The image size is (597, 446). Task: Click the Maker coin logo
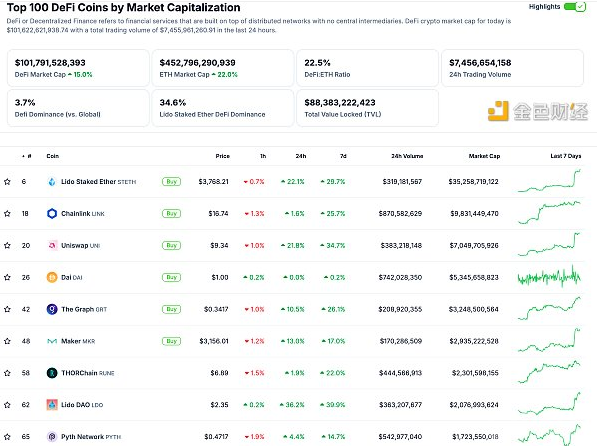[x=52, y=341]
